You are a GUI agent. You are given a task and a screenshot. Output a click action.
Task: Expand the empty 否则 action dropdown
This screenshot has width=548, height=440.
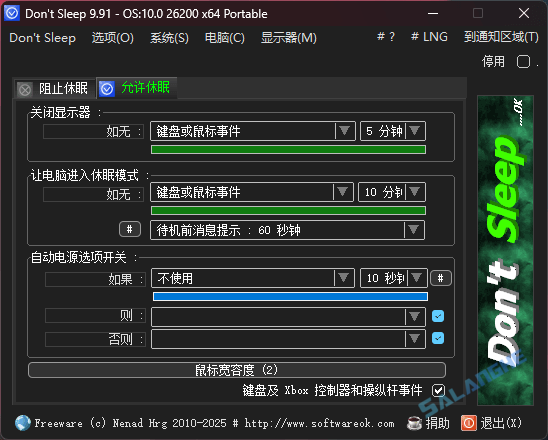click(x=288, y=339)
